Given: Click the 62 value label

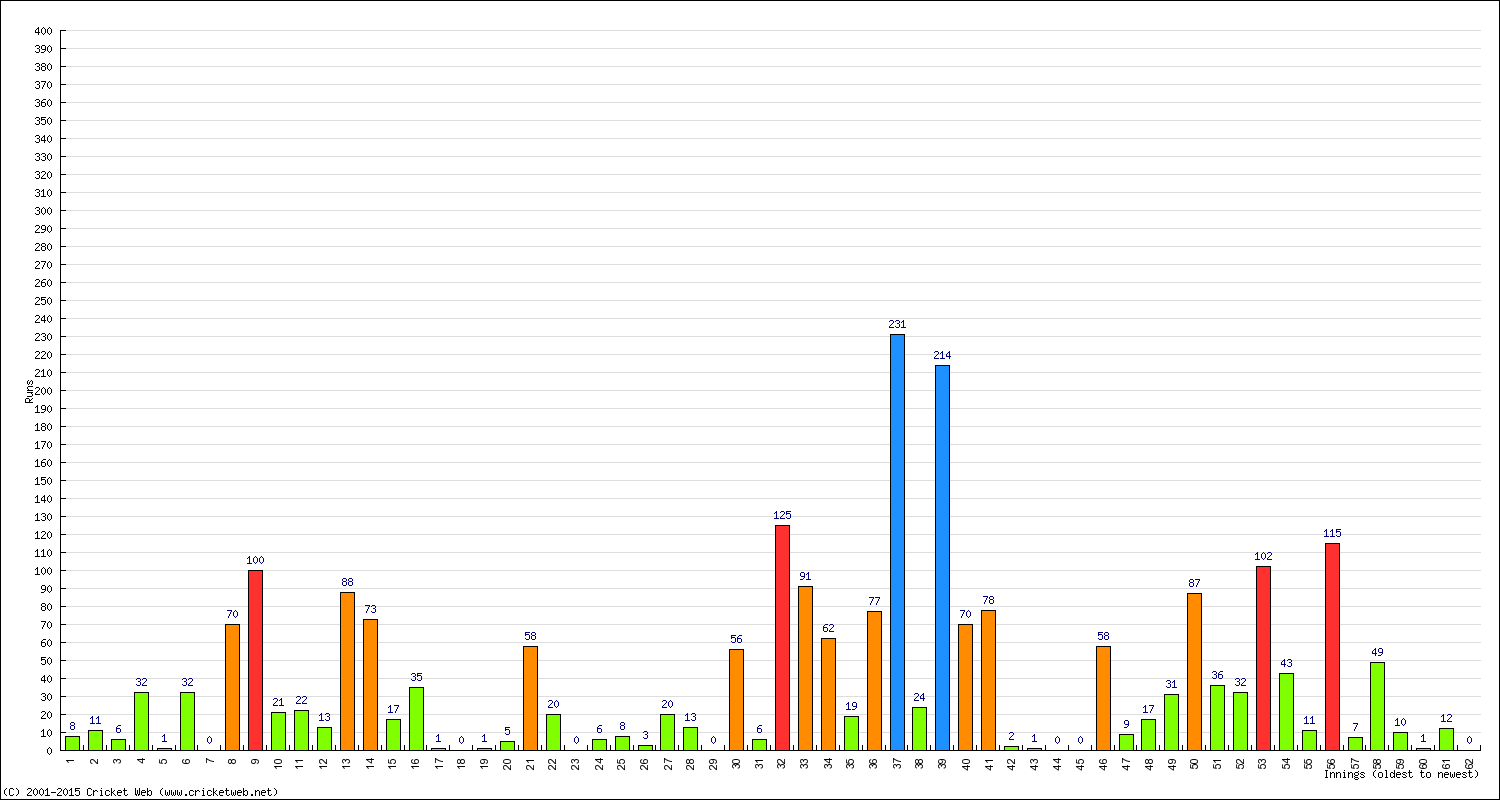Looking at the screenshot, I should (x=828, y=628).
